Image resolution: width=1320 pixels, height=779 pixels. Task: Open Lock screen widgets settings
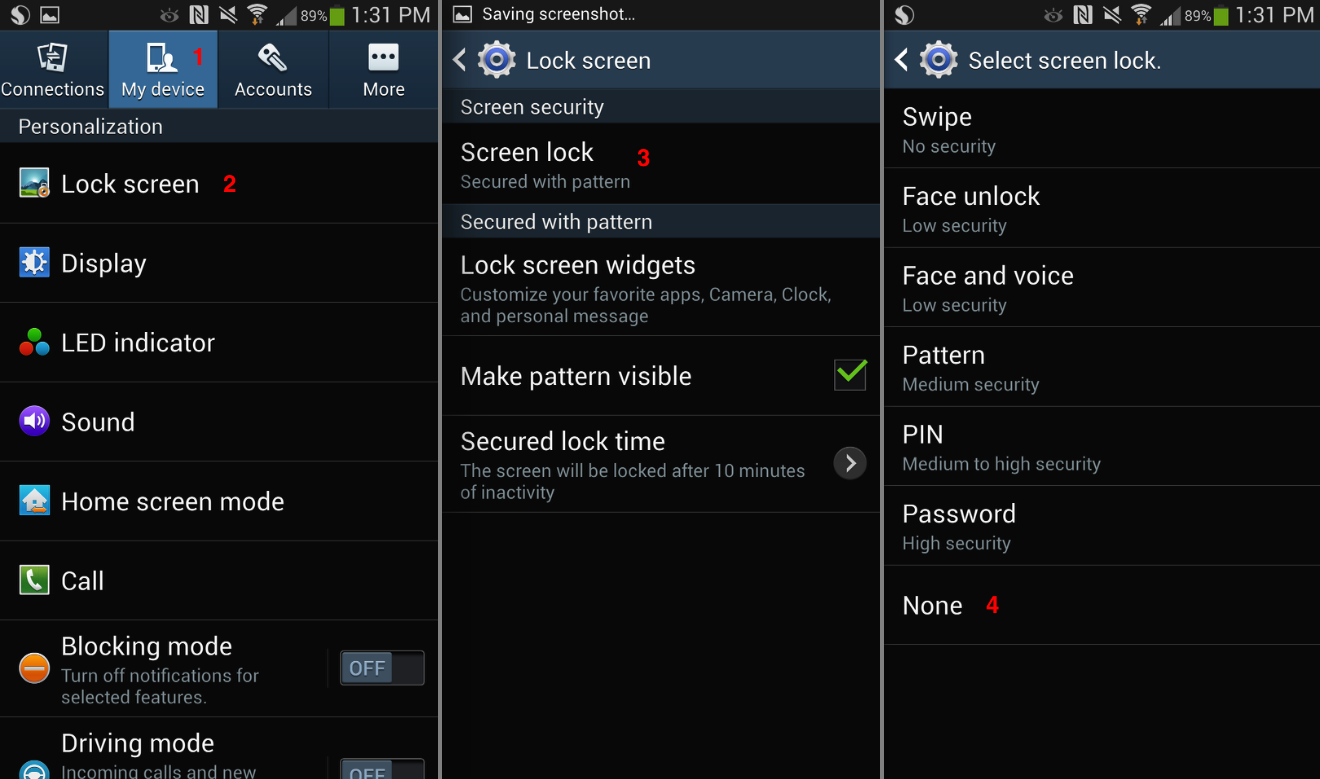(661, 287)
